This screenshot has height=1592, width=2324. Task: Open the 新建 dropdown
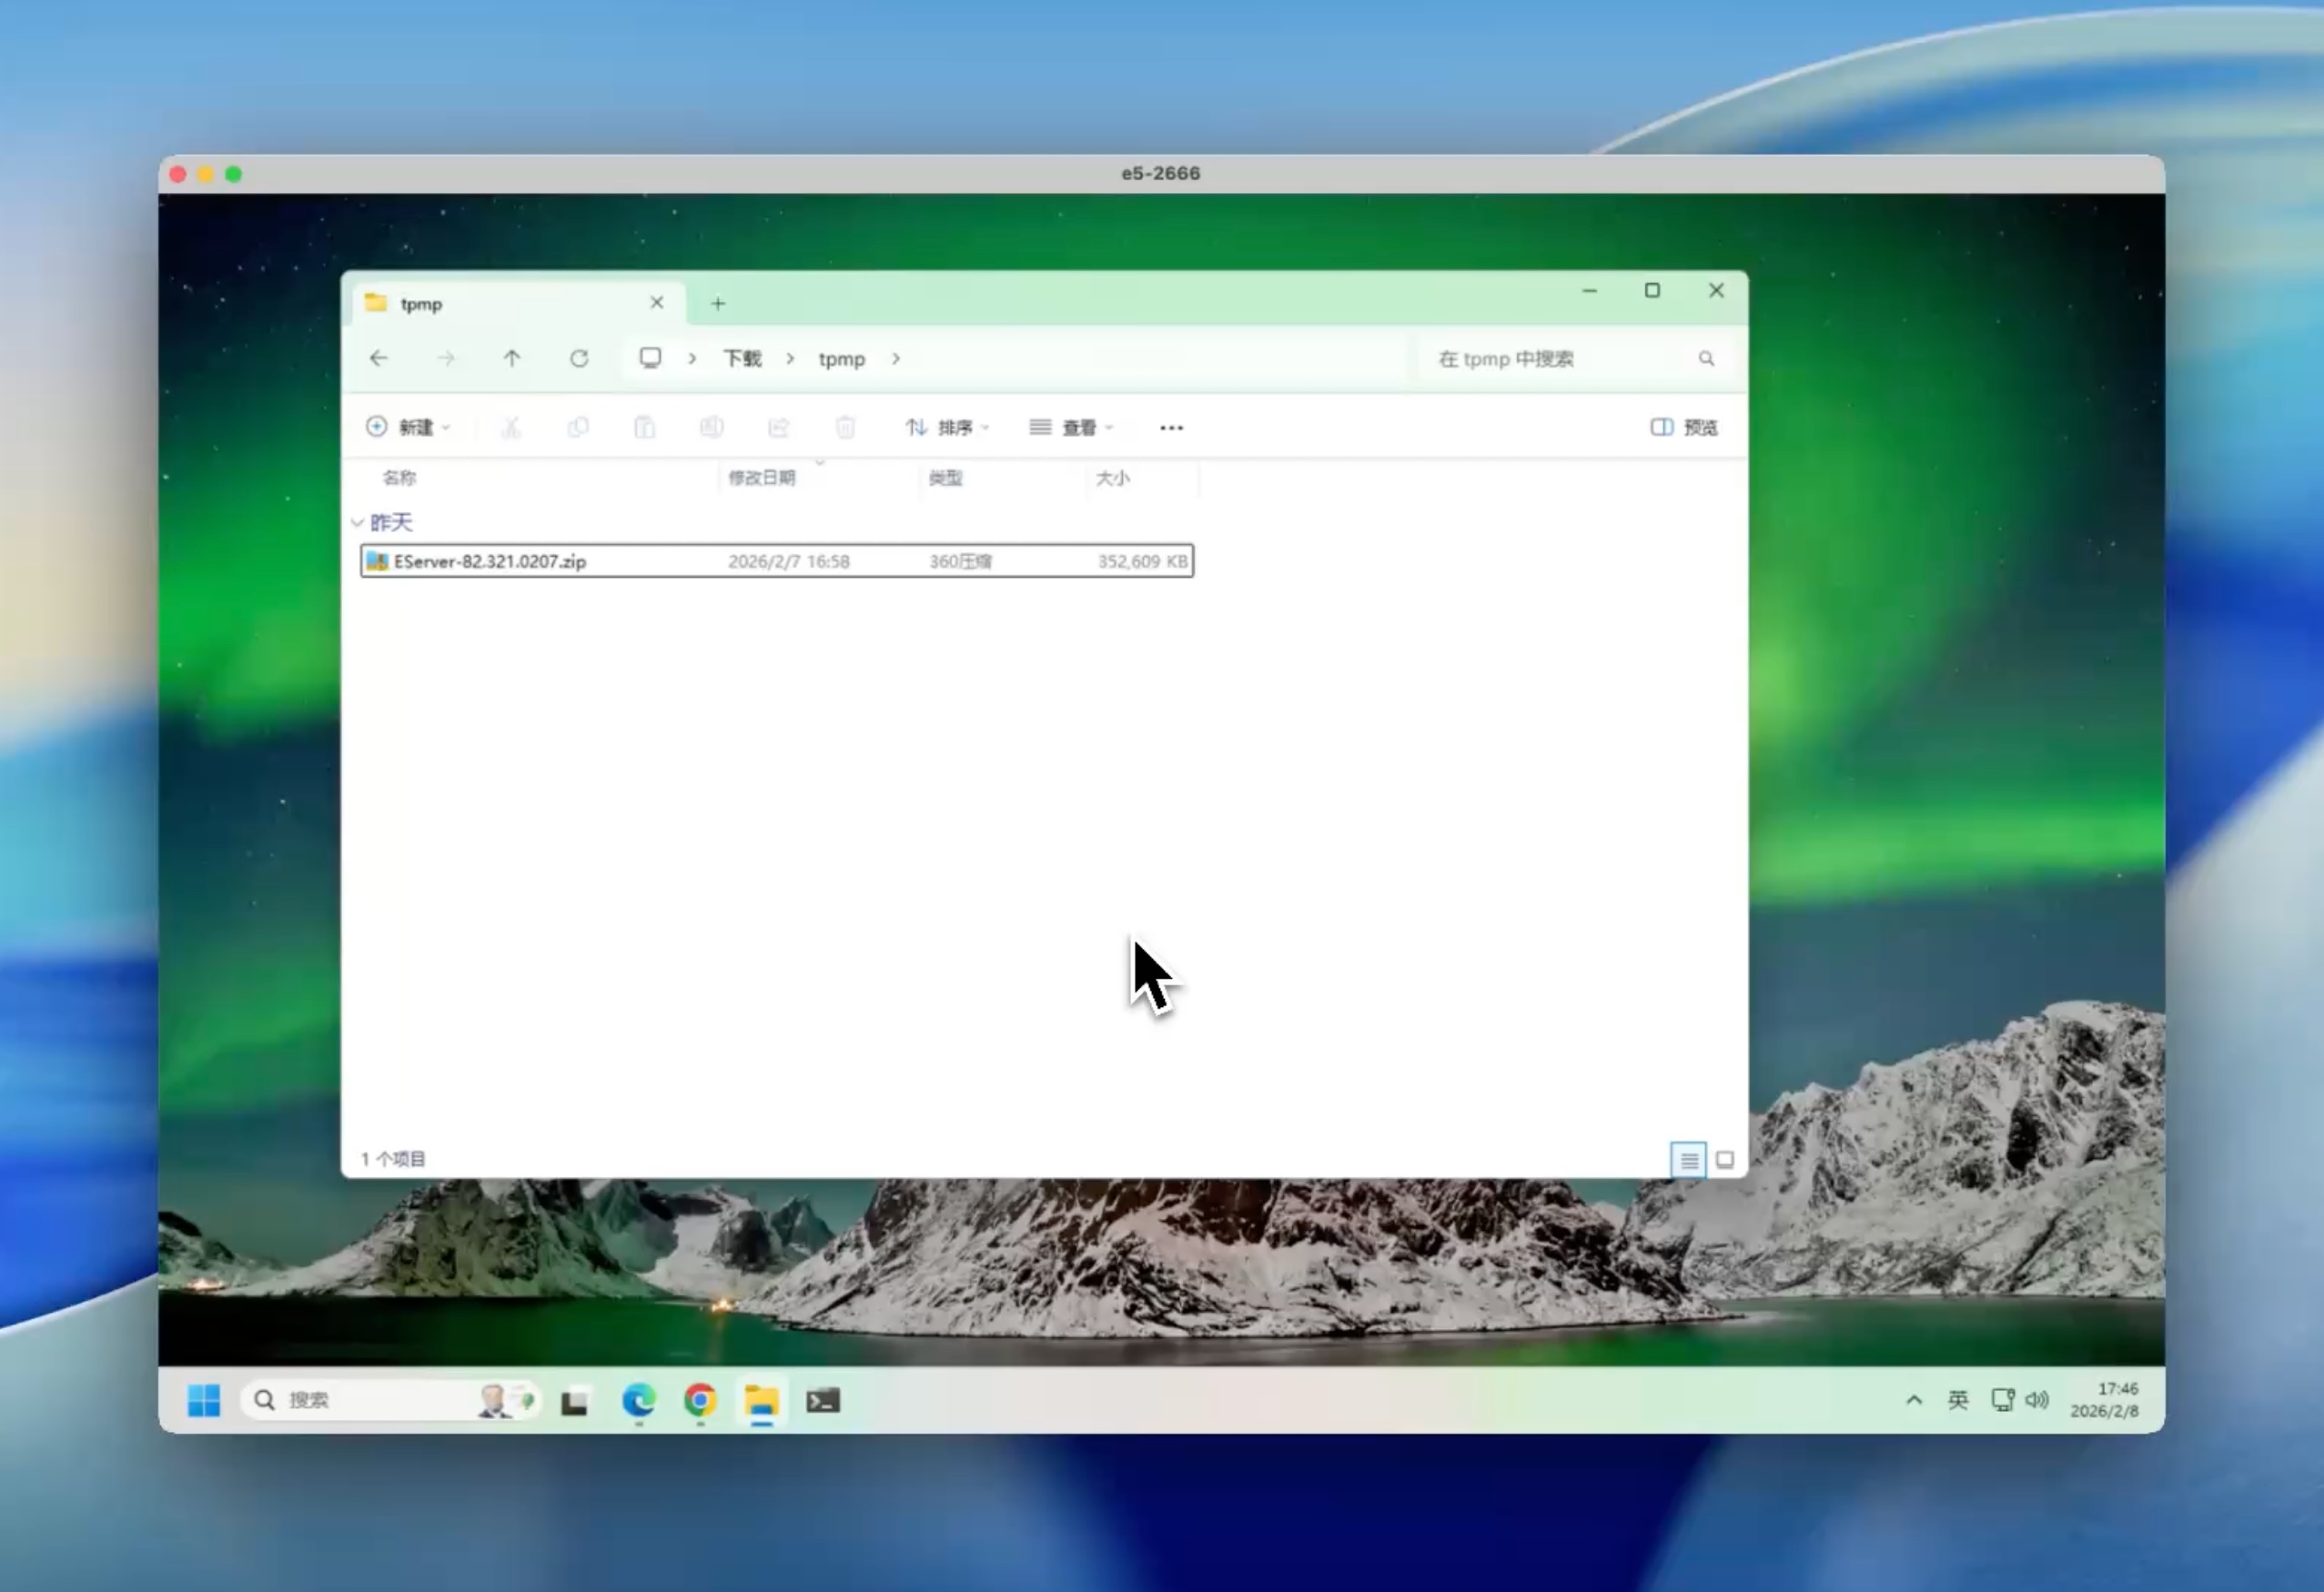(408, 428)
